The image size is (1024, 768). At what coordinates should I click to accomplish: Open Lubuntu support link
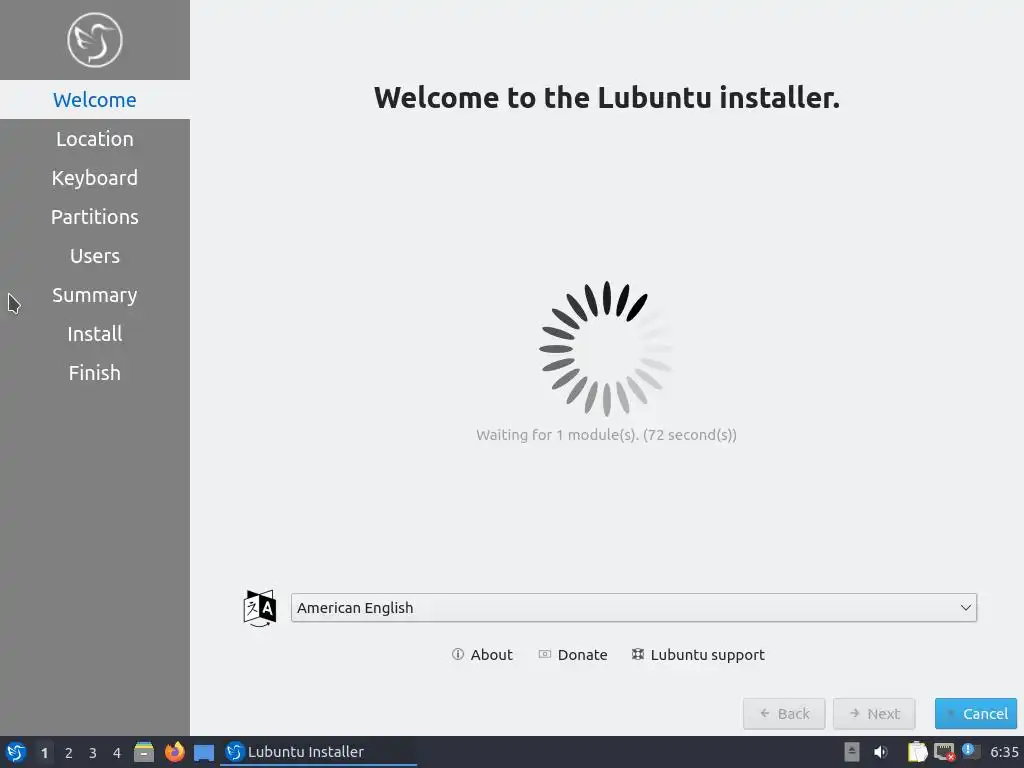[x=698, y=654]
